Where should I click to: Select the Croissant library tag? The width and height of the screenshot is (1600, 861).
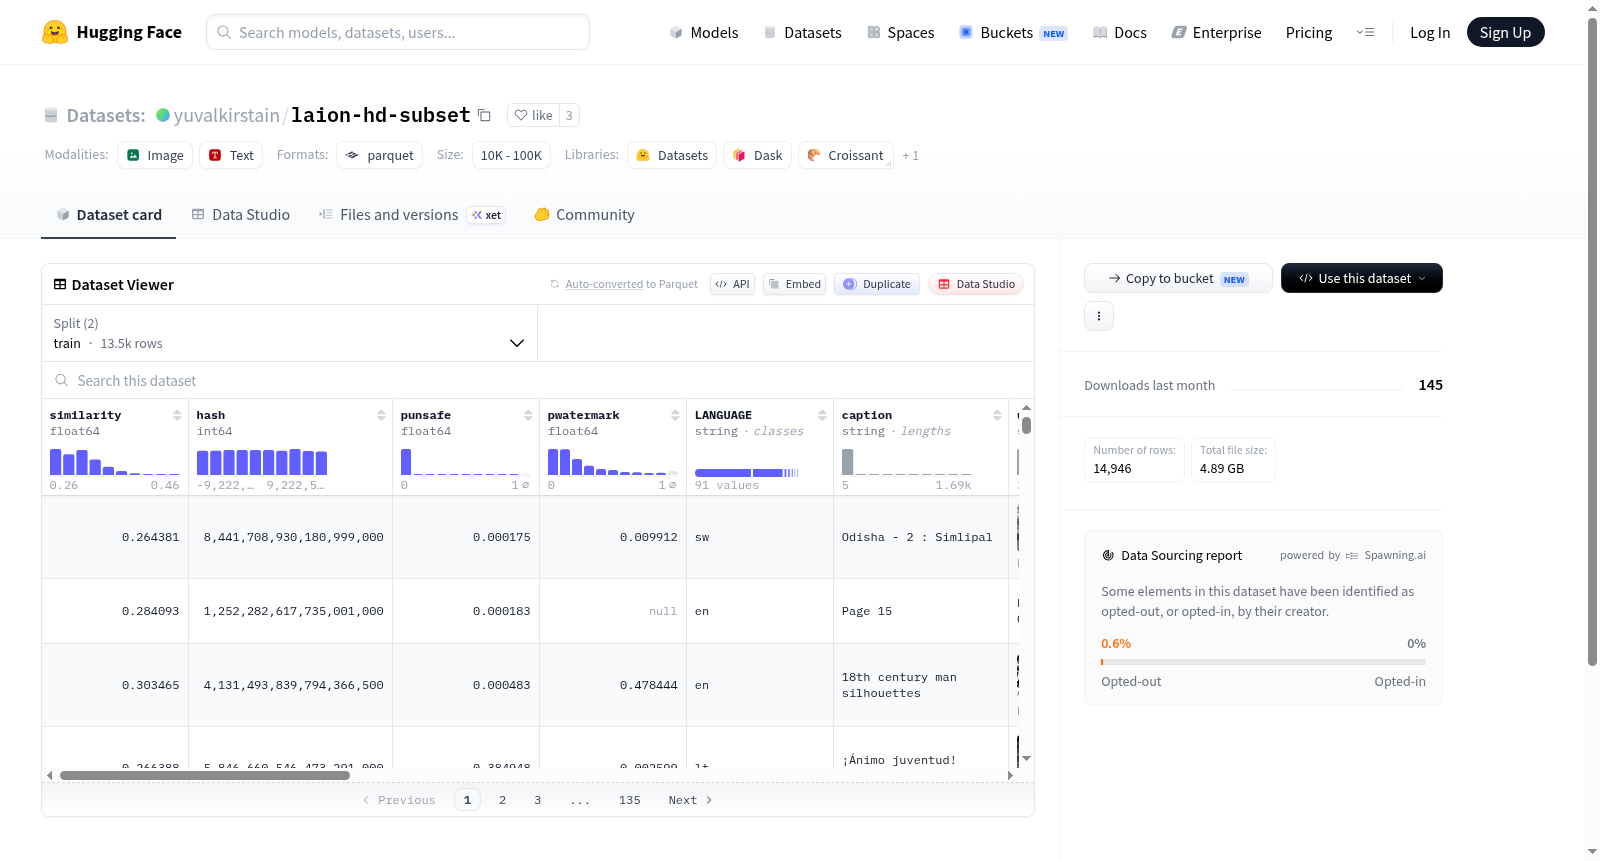pyautogui.click(x=845, y=155)
